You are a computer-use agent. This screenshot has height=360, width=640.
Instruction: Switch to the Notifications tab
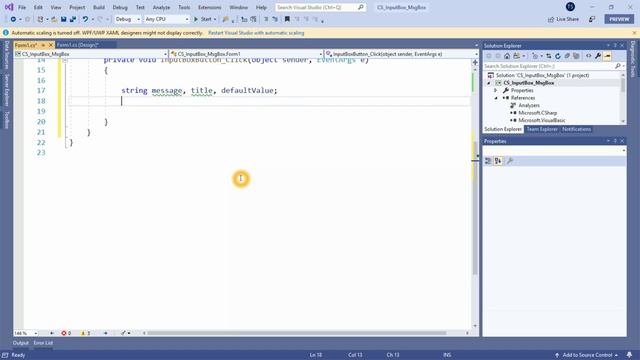tap(576, 129)
